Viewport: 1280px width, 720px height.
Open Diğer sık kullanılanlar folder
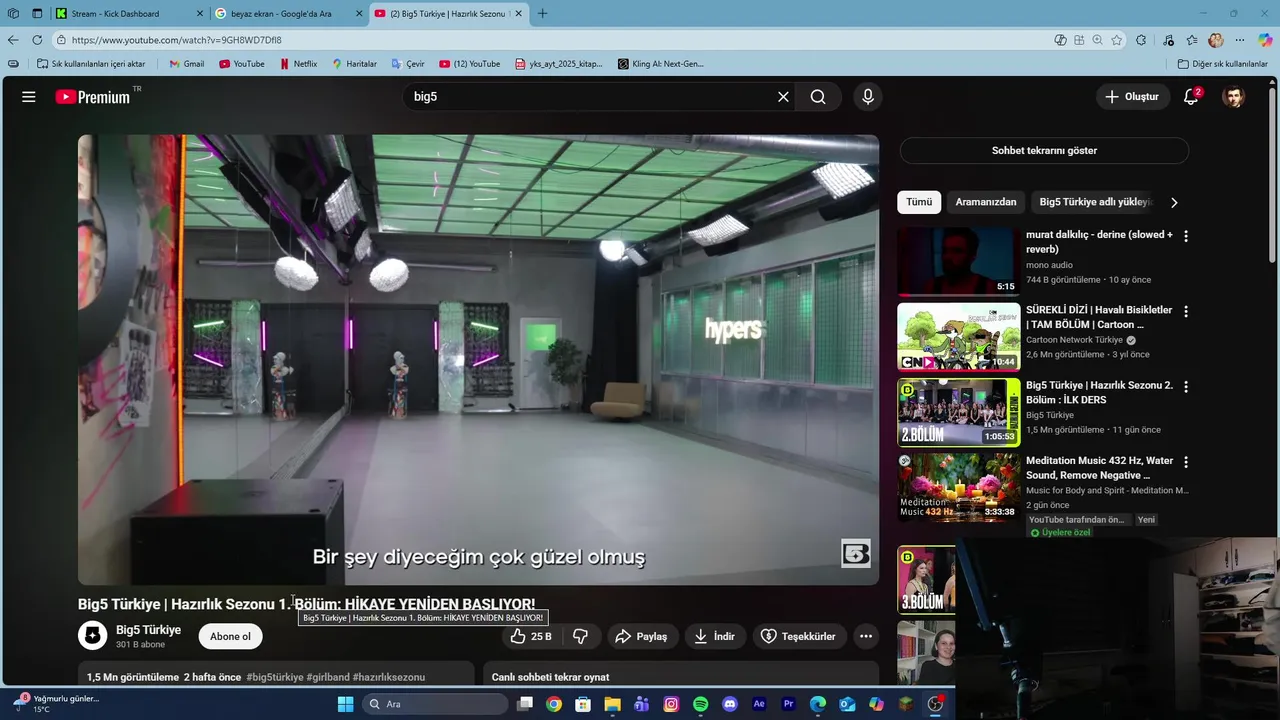1222,64
